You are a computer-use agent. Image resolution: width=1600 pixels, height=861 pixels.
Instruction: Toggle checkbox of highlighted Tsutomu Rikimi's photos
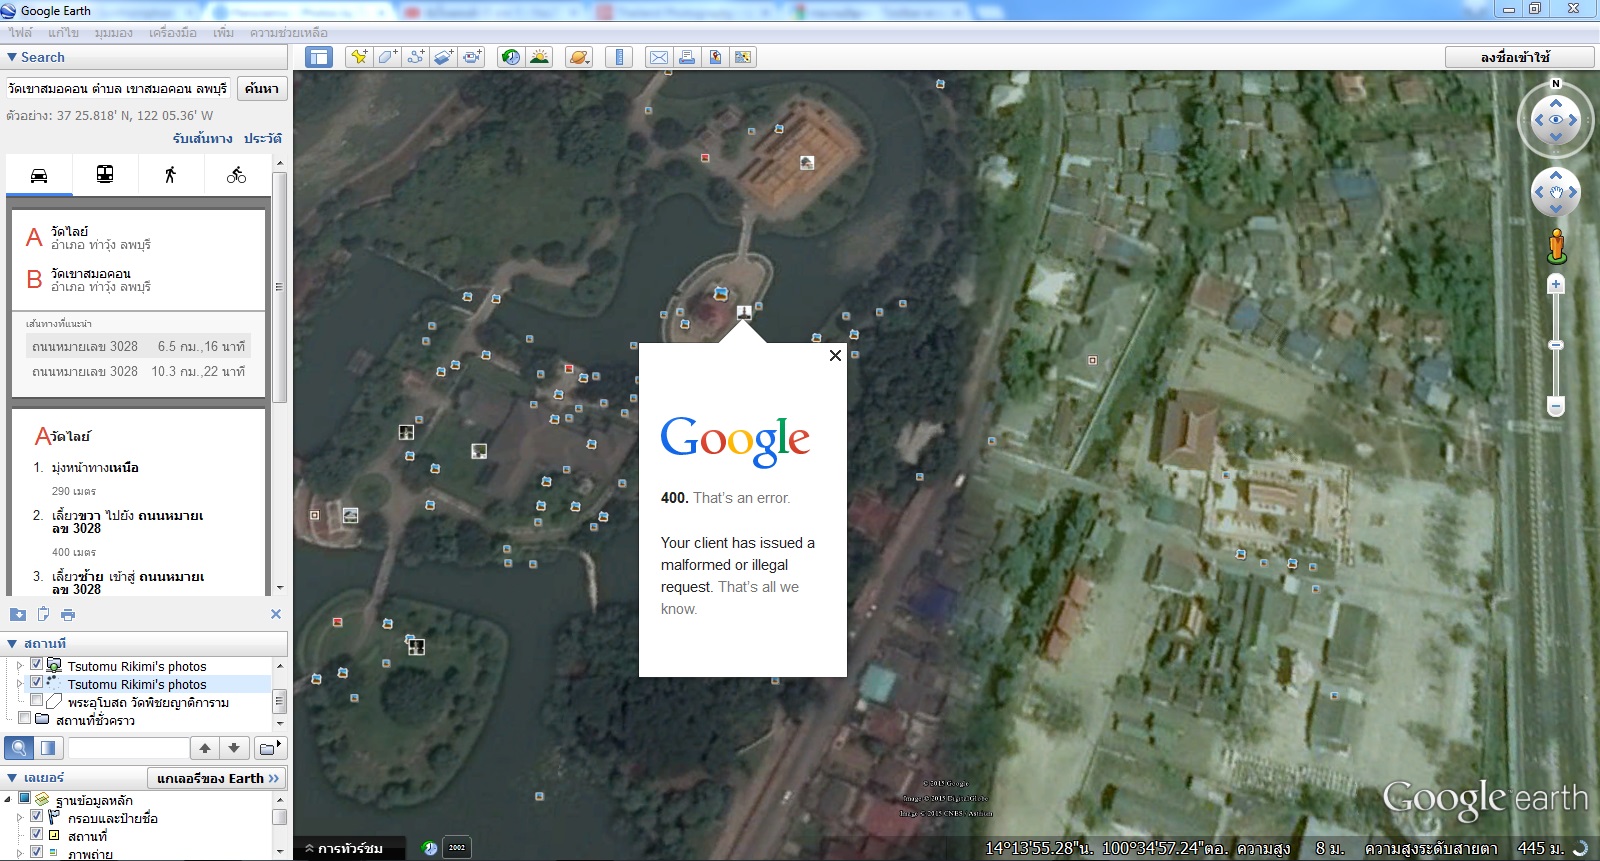36,682
